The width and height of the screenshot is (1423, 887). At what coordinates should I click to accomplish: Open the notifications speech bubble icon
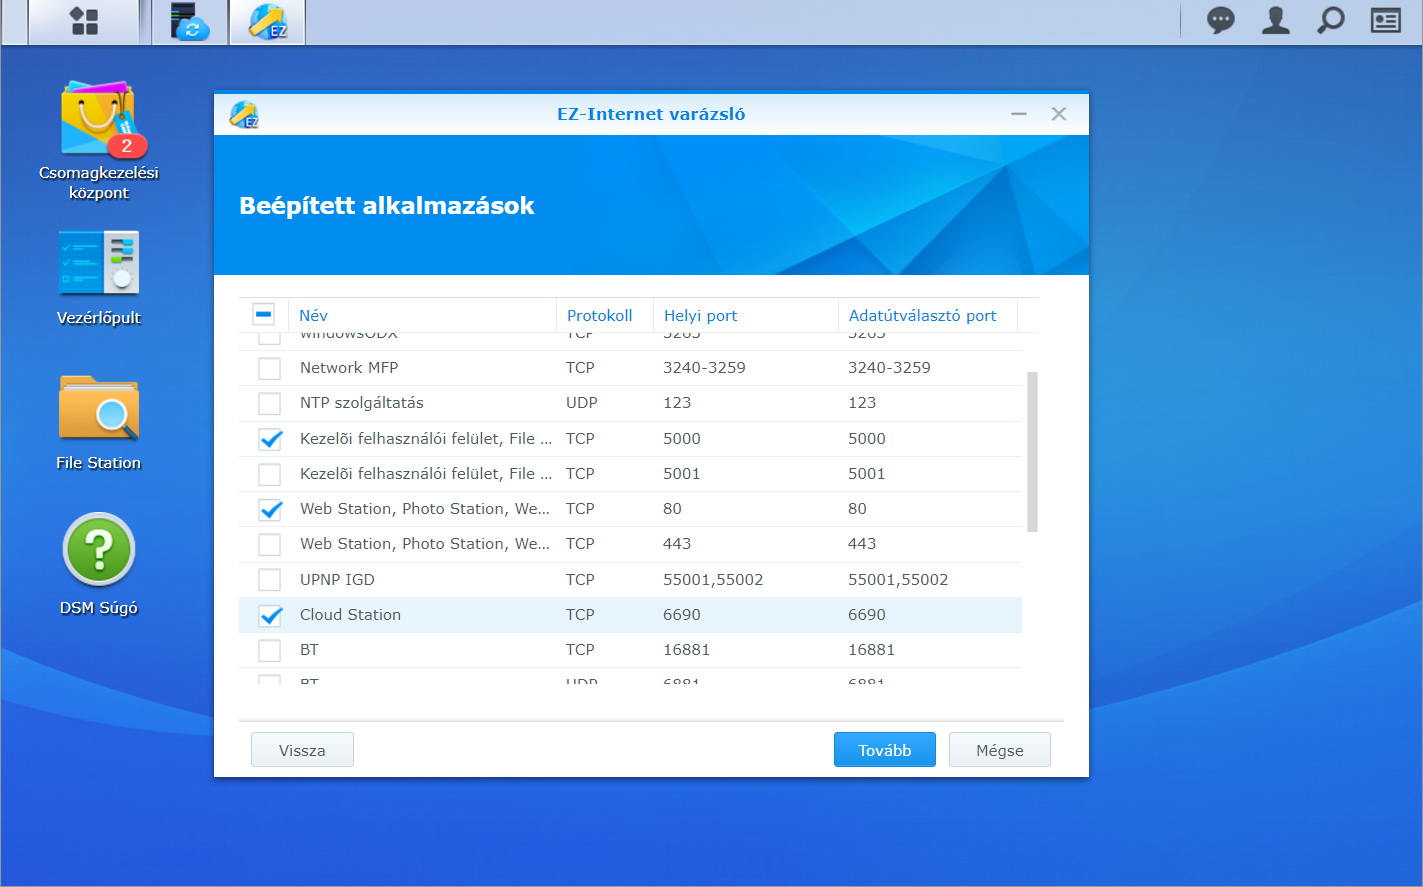[1220, 21]
